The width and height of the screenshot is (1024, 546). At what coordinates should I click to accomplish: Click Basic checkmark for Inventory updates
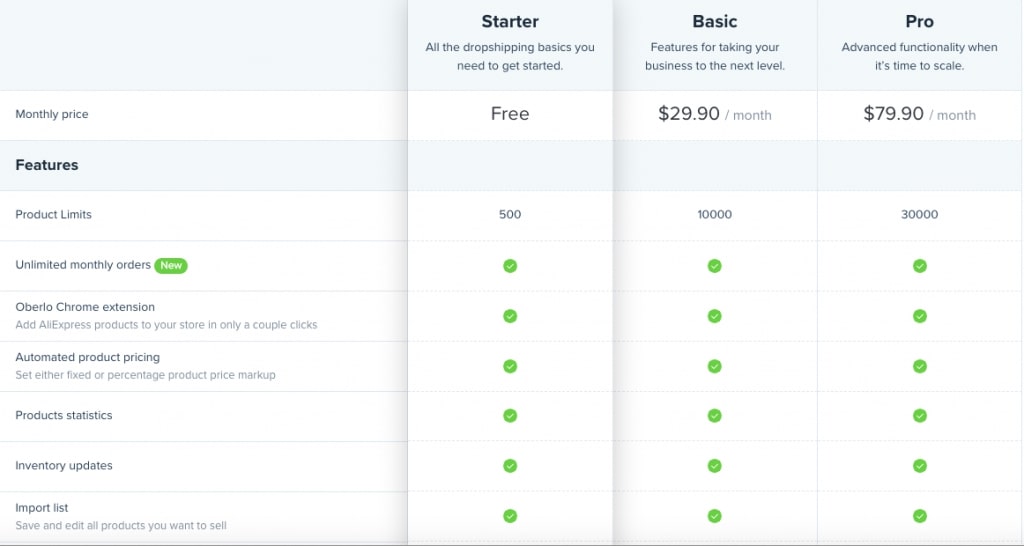click(714, 466)
